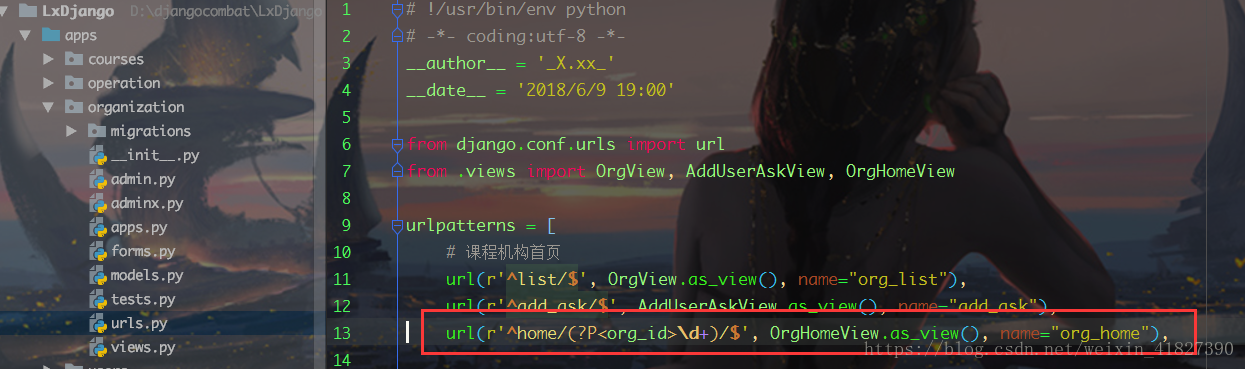Fold the shebang comment at line 1

(397, 10)
